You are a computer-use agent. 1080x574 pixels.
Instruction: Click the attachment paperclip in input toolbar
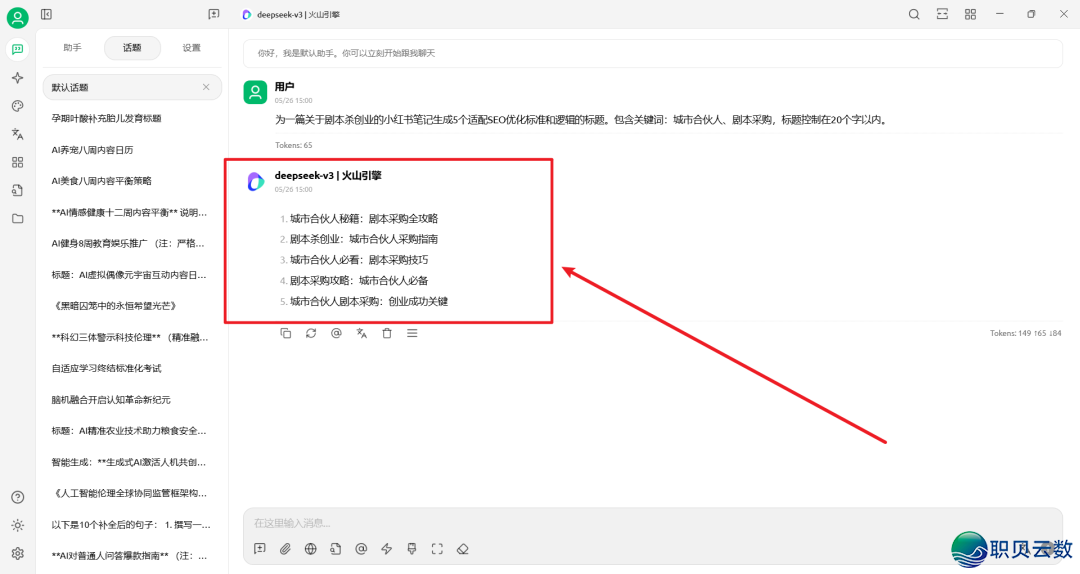coord(285,548)
